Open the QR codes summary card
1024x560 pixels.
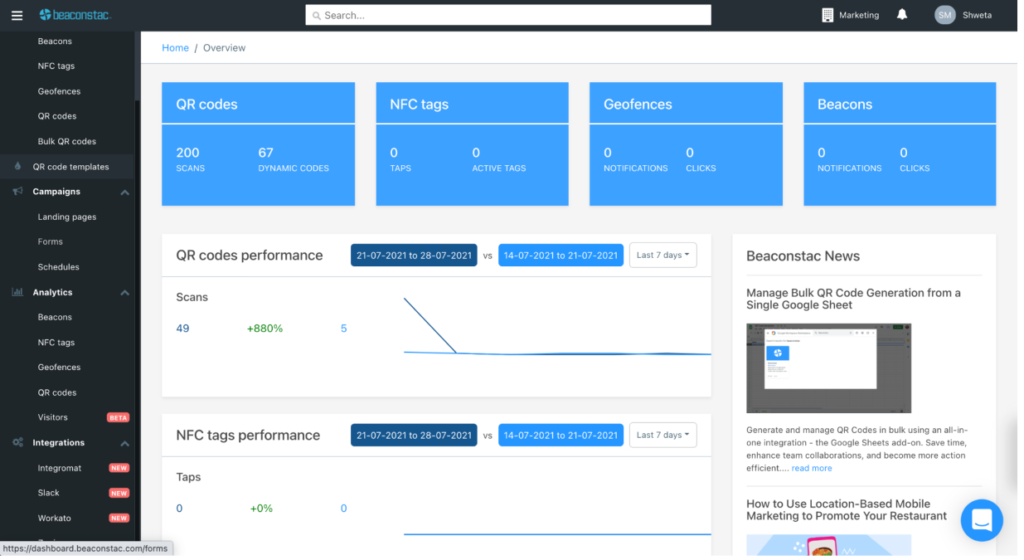(x=259, y=144)
